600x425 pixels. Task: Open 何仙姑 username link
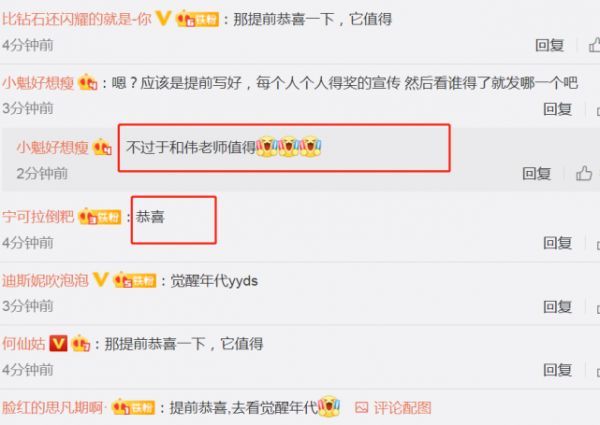[24, 344]
